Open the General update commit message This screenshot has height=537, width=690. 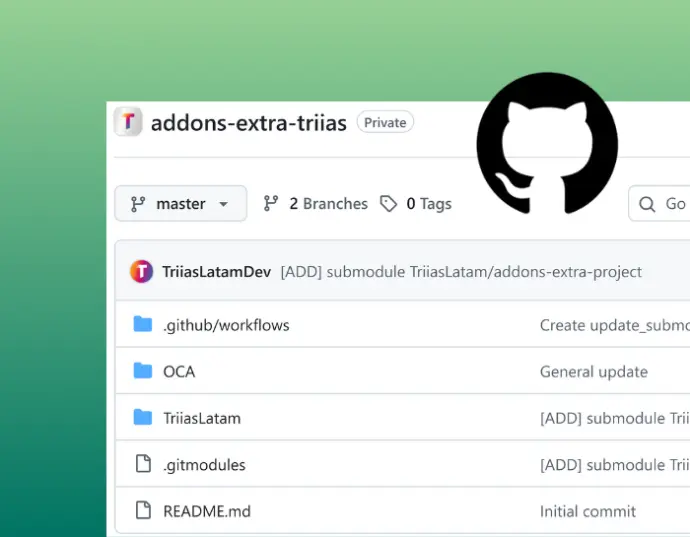pos(594,372)
